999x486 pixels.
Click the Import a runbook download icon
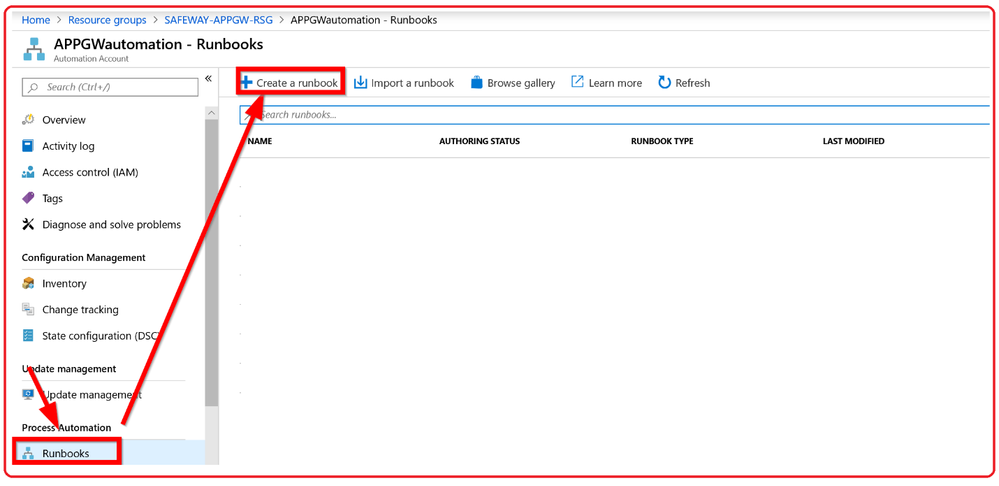[x=361, y=83]
